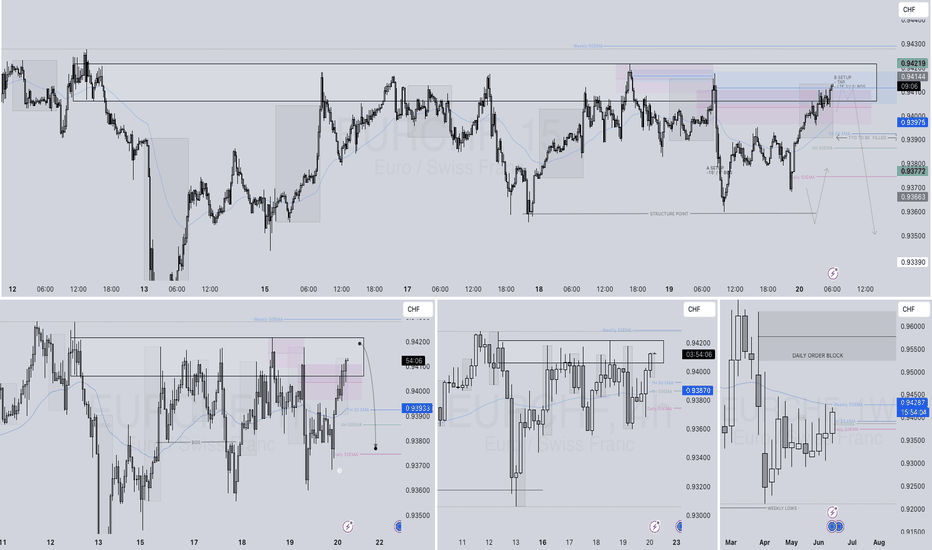Select STRUCTURE POINT line label
Viewport: 932px width, 550px height.
point(669,213)
